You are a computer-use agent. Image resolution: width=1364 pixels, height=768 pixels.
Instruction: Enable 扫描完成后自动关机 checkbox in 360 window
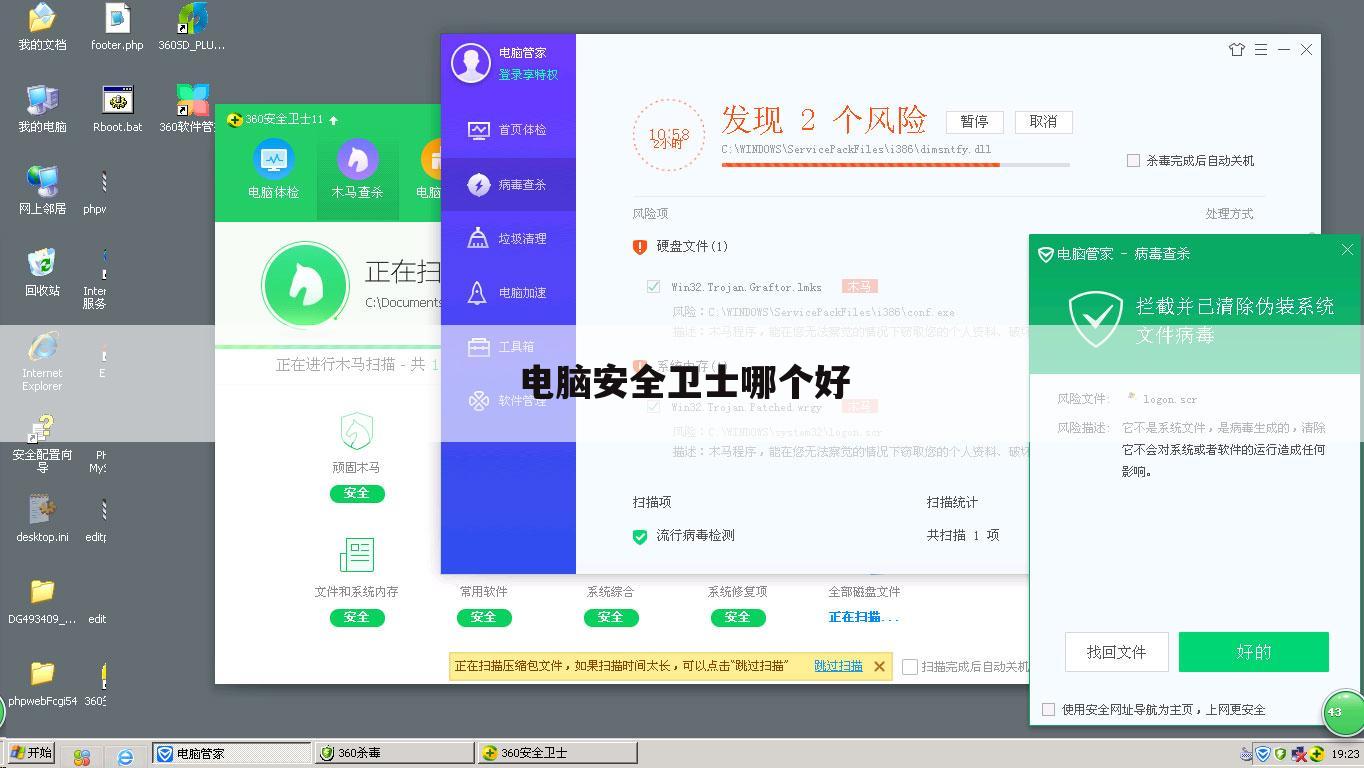(x=910, y=666)
